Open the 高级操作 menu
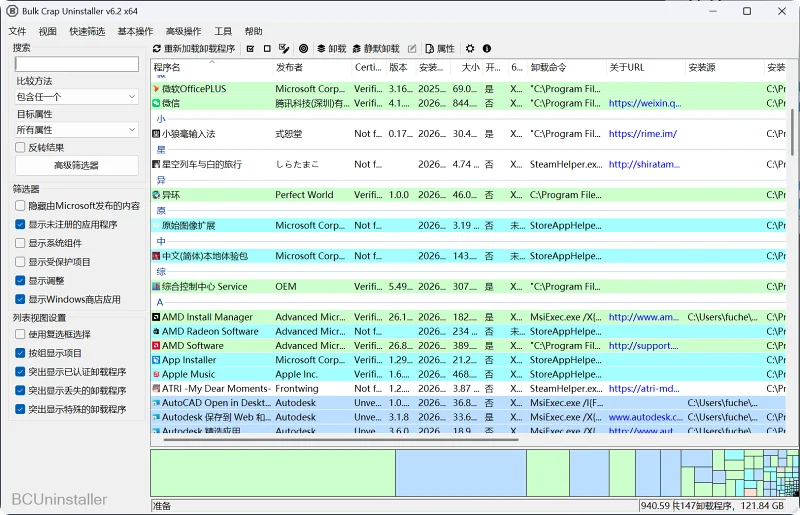Viewport: 800px width, 515px height. [x=183, y=32]
